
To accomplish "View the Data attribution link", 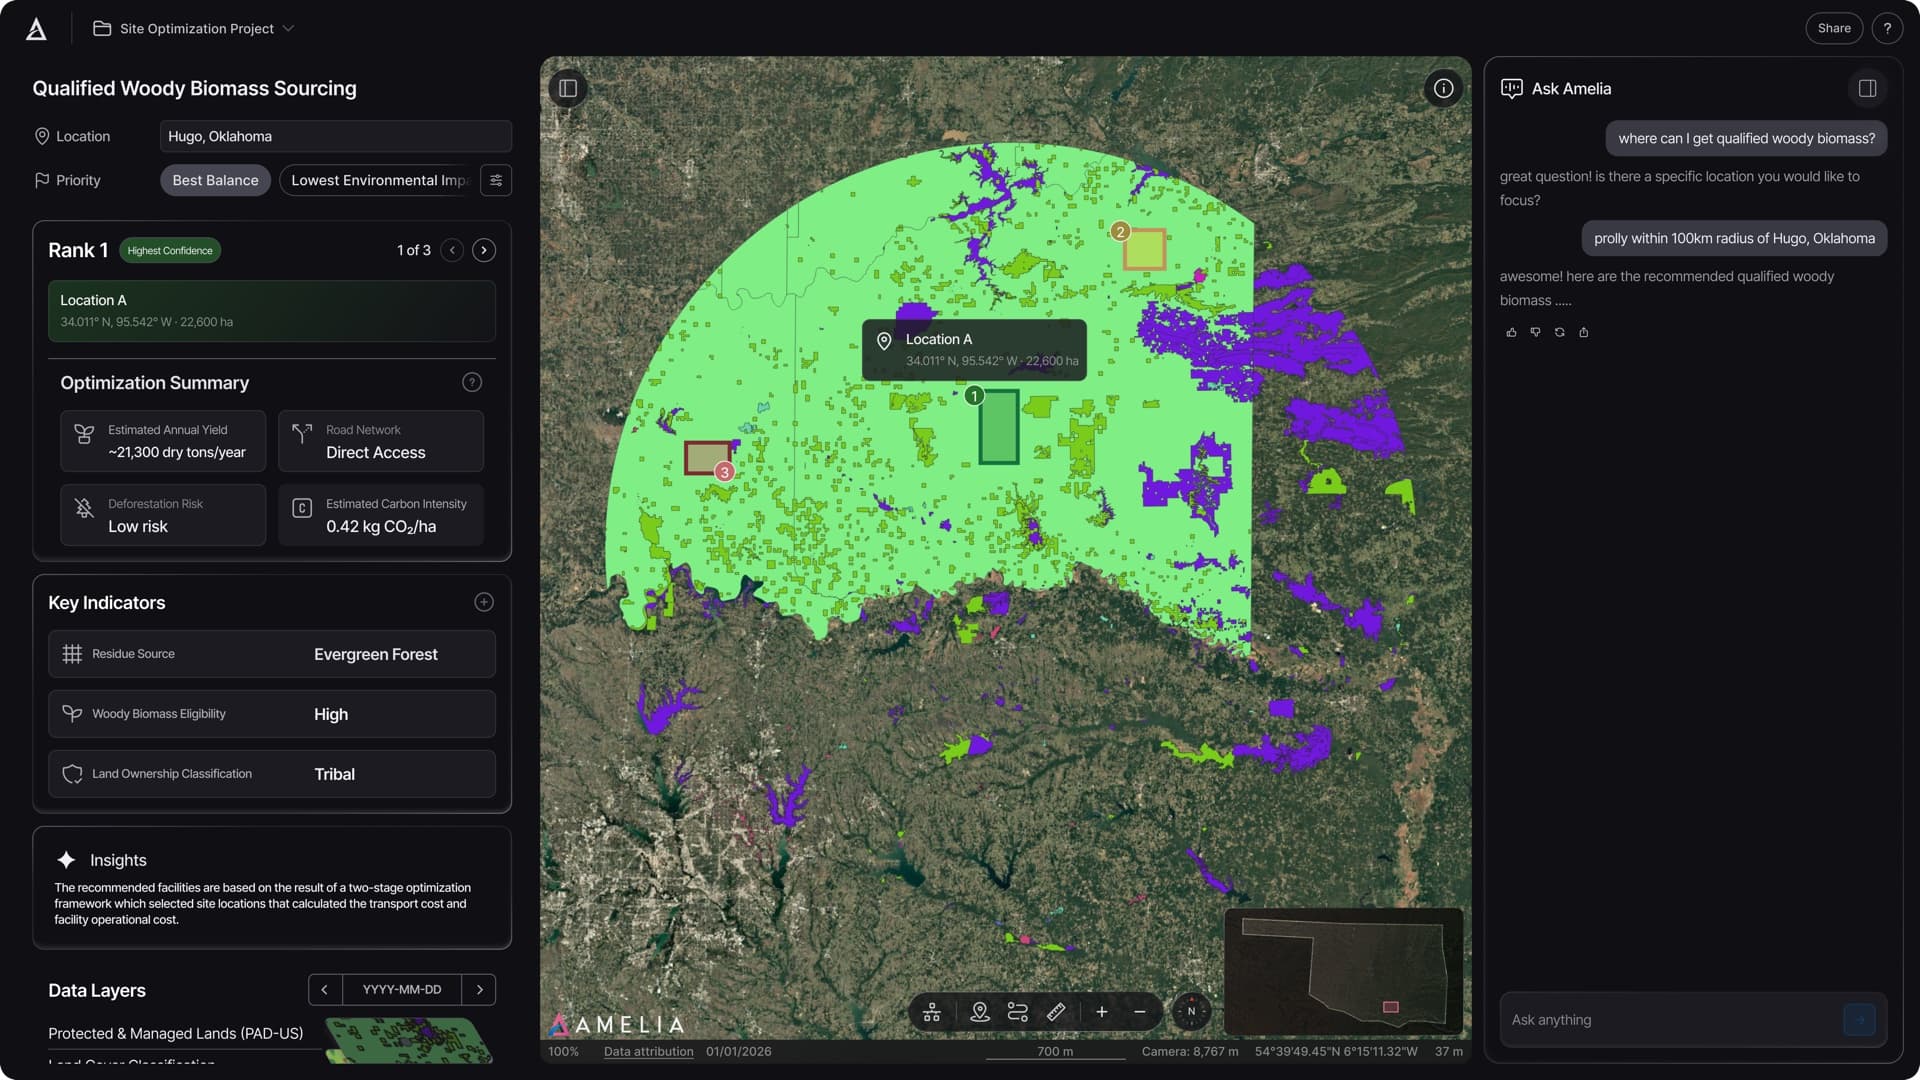I will (648, 1051).
